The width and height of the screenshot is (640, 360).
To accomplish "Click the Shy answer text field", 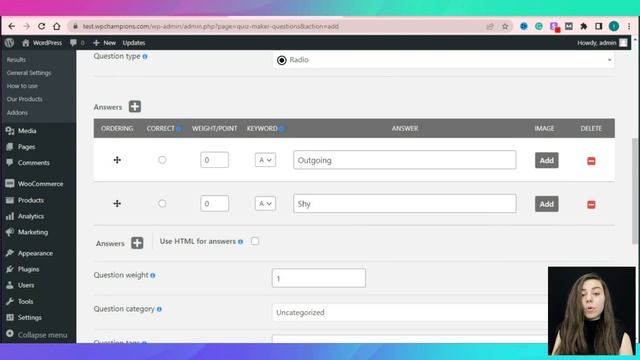I will 404,203.
